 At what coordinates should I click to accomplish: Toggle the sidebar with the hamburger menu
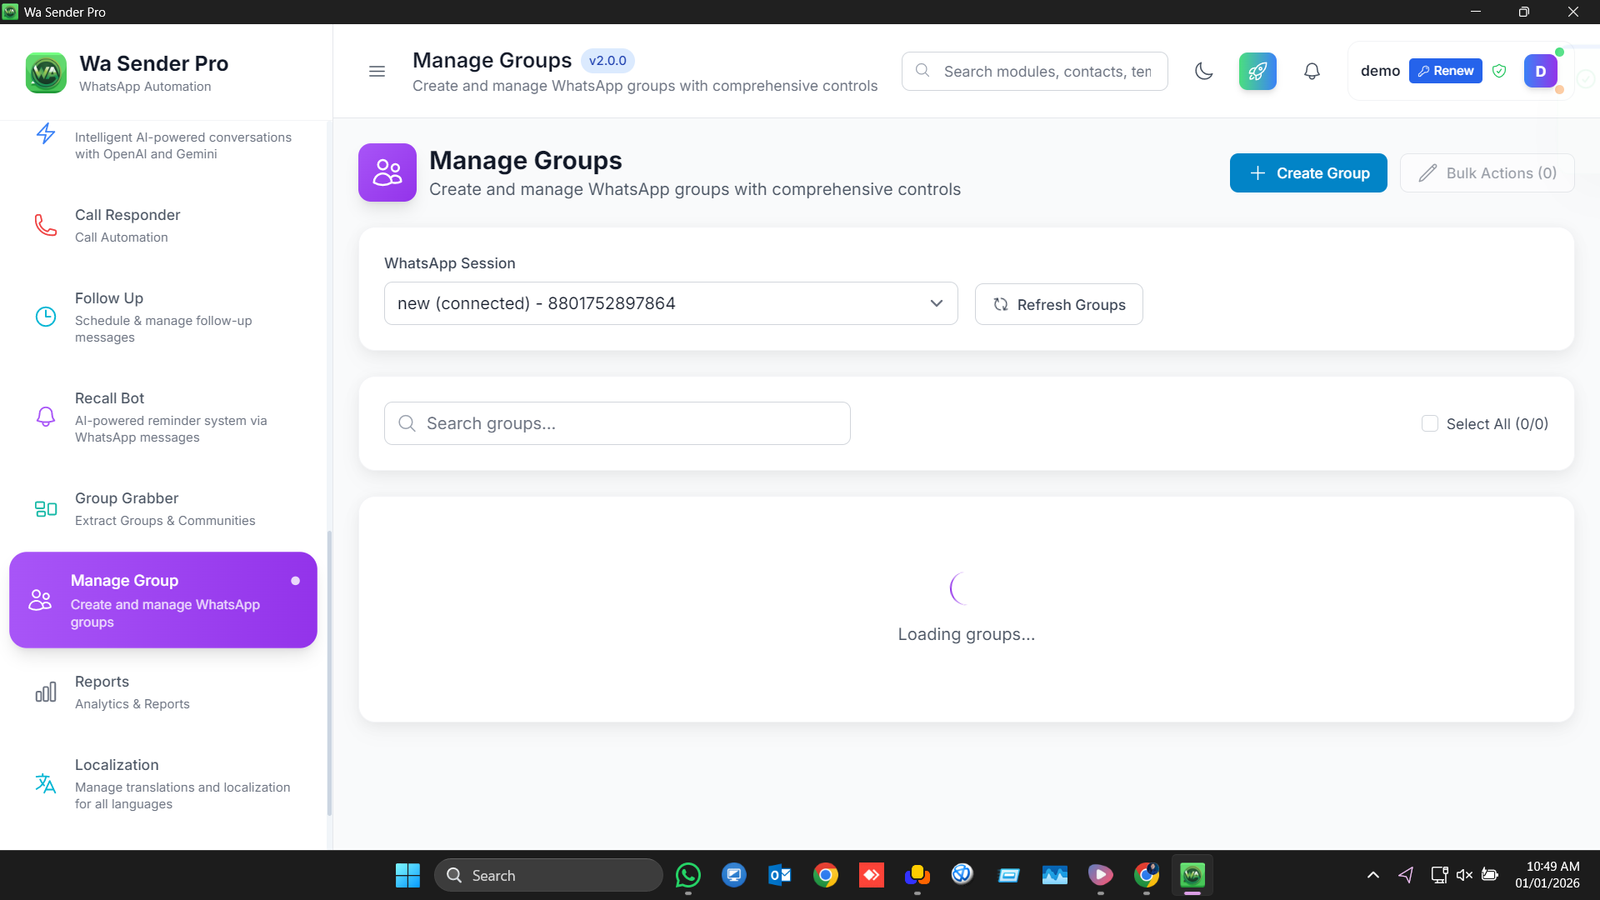pos(377,71)
